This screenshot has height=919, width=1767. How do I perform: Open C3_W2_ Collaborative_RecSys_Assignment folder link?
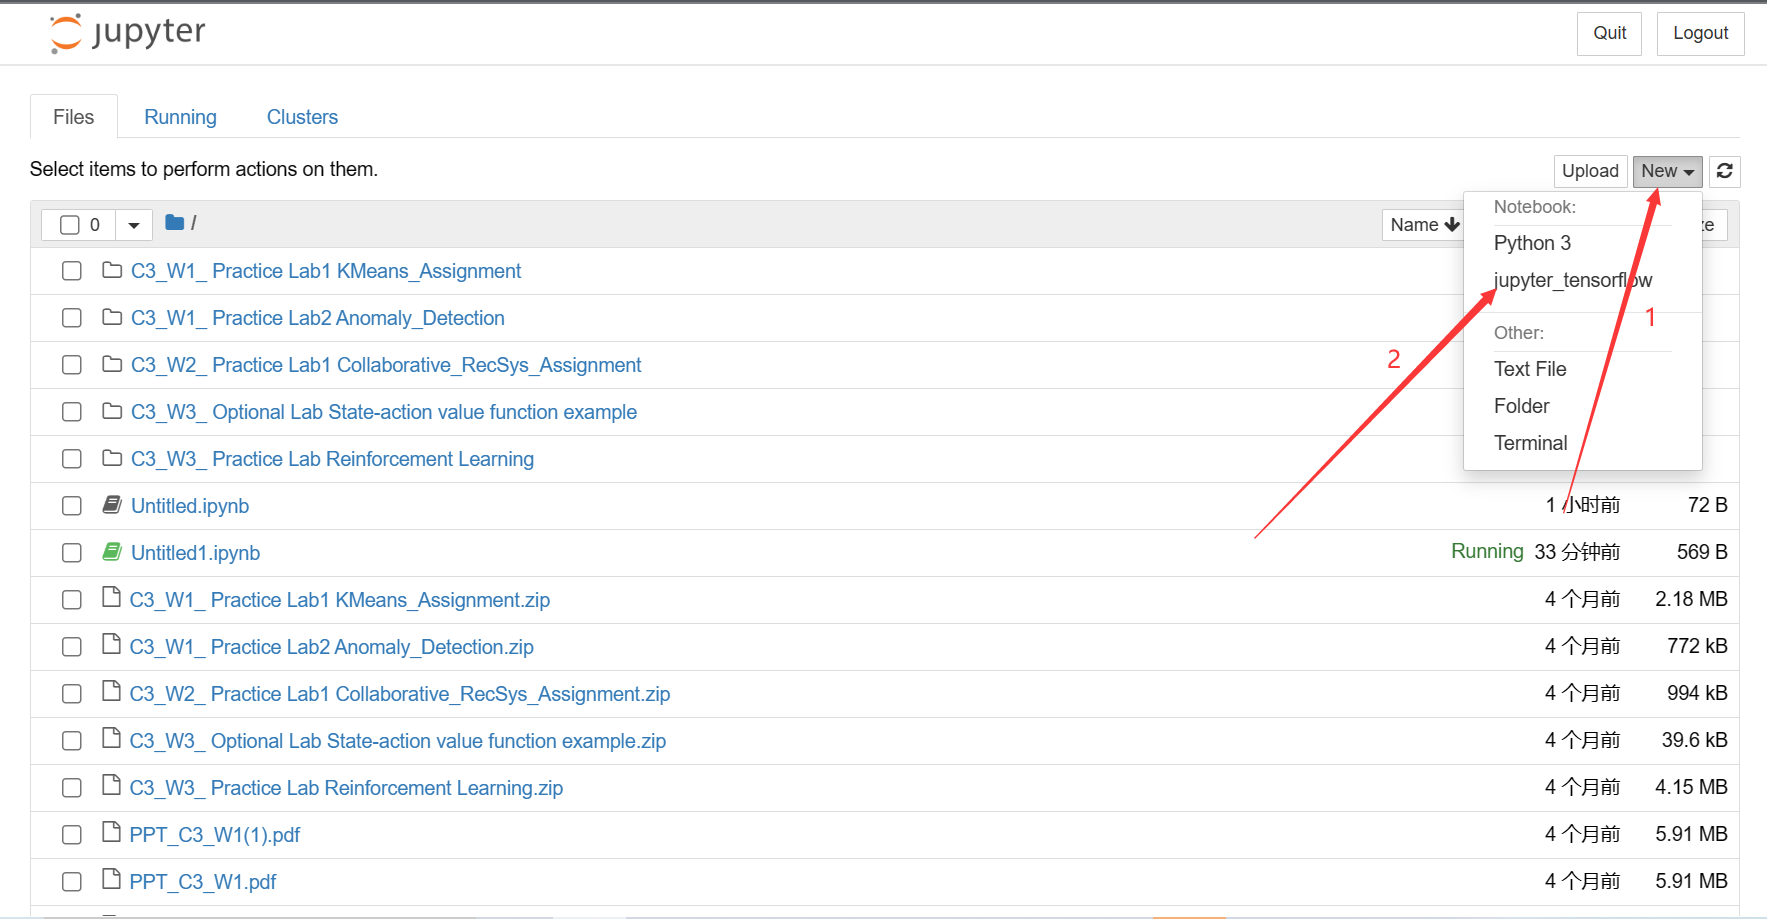[386, 365]
